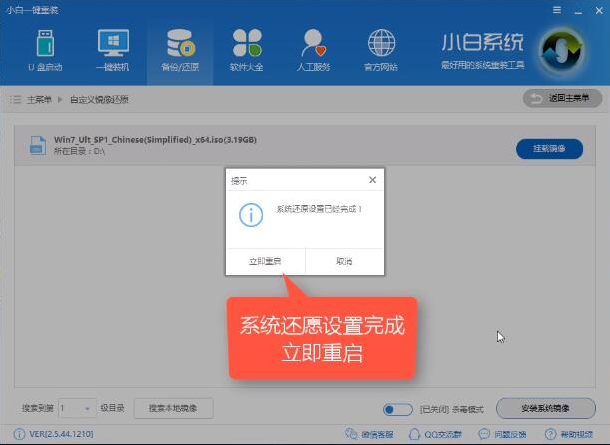Image resolution: width=610 pixels, height=445 pixels.
Task: Click the 立即重启 button
Action: tap(265, 261)
